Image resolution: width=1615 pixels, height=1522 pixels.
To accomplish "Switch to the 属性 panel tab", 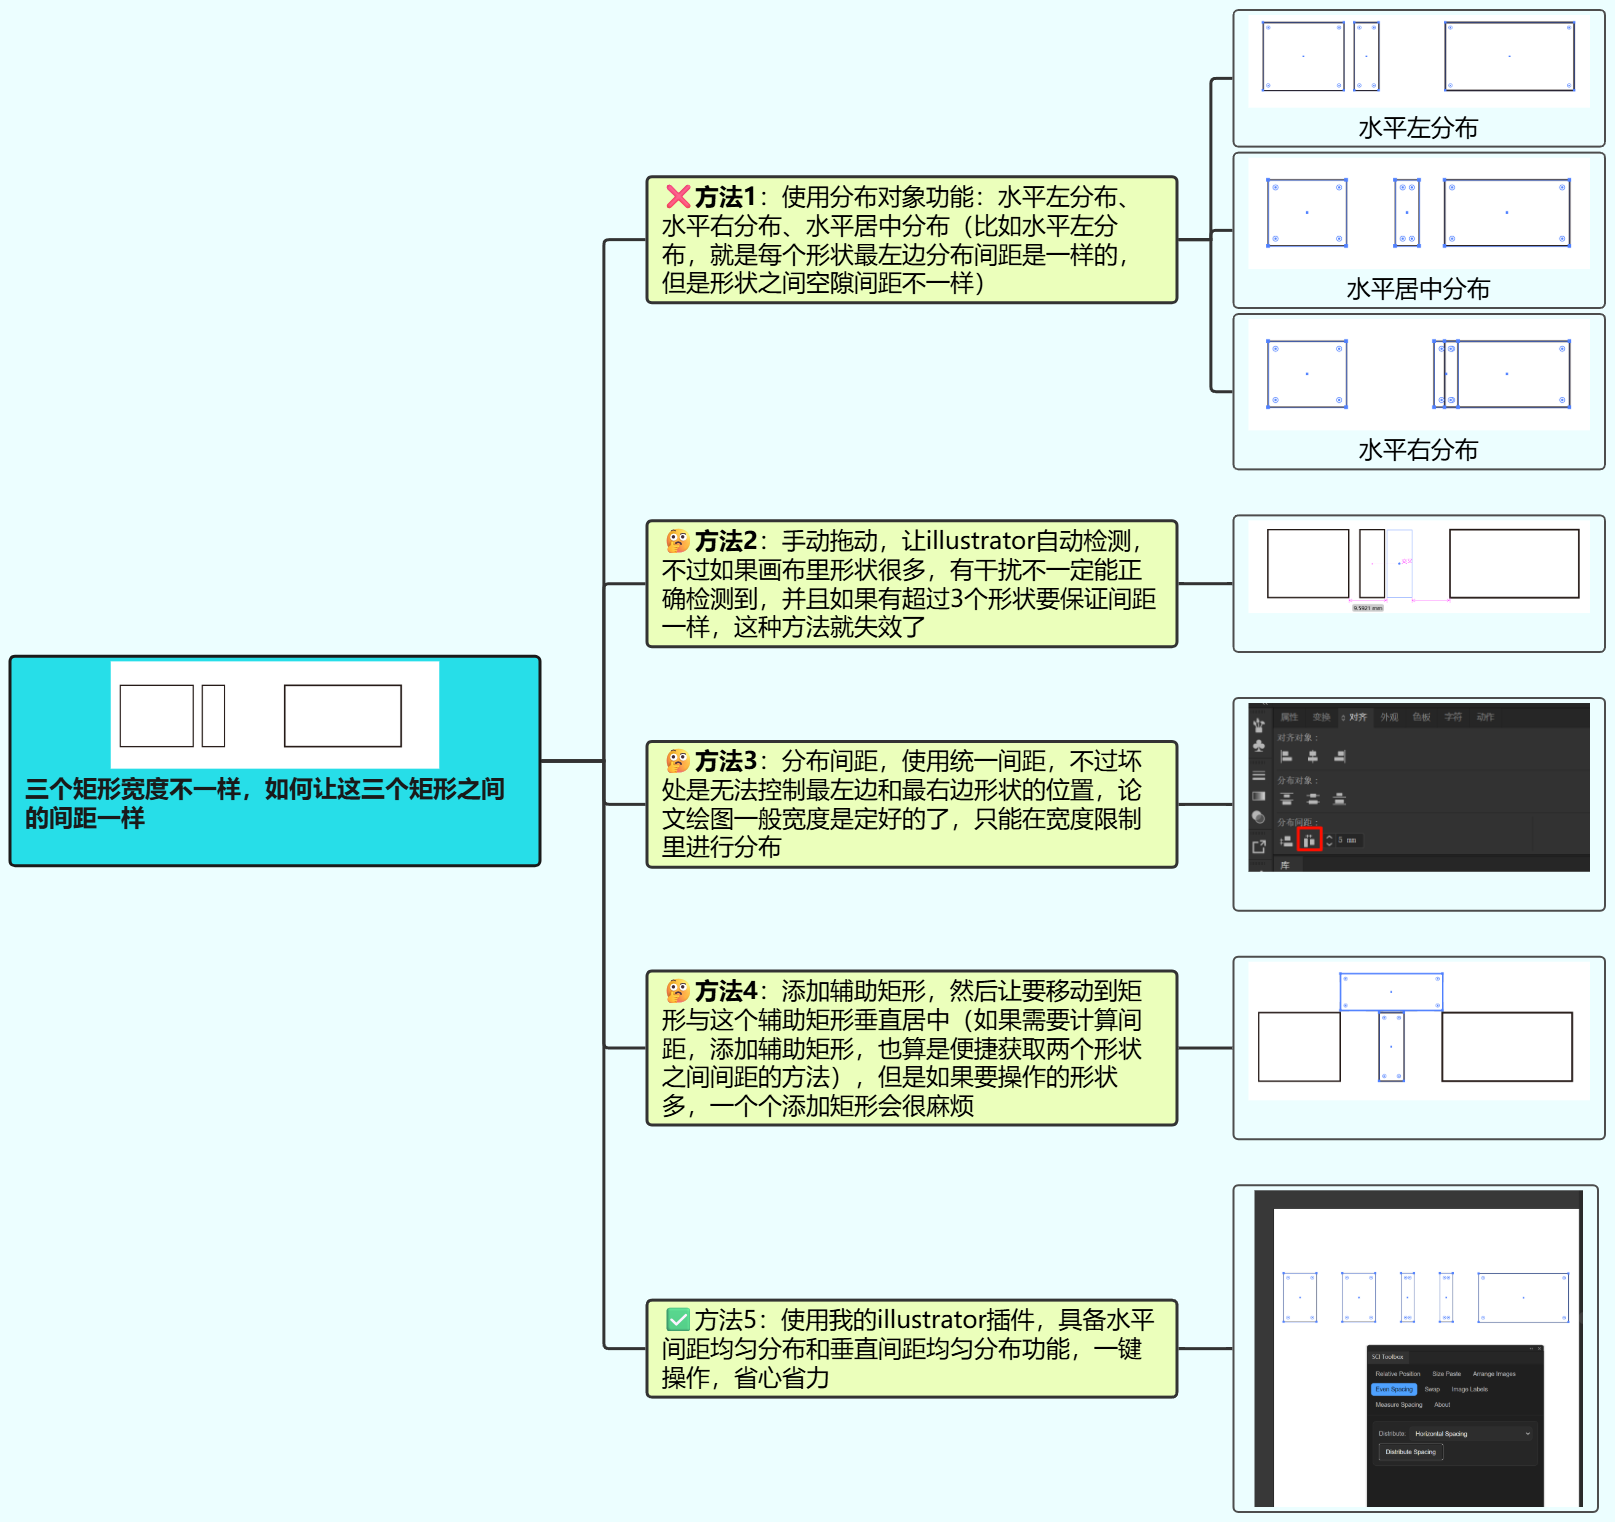I will (x=1290, y=717).
